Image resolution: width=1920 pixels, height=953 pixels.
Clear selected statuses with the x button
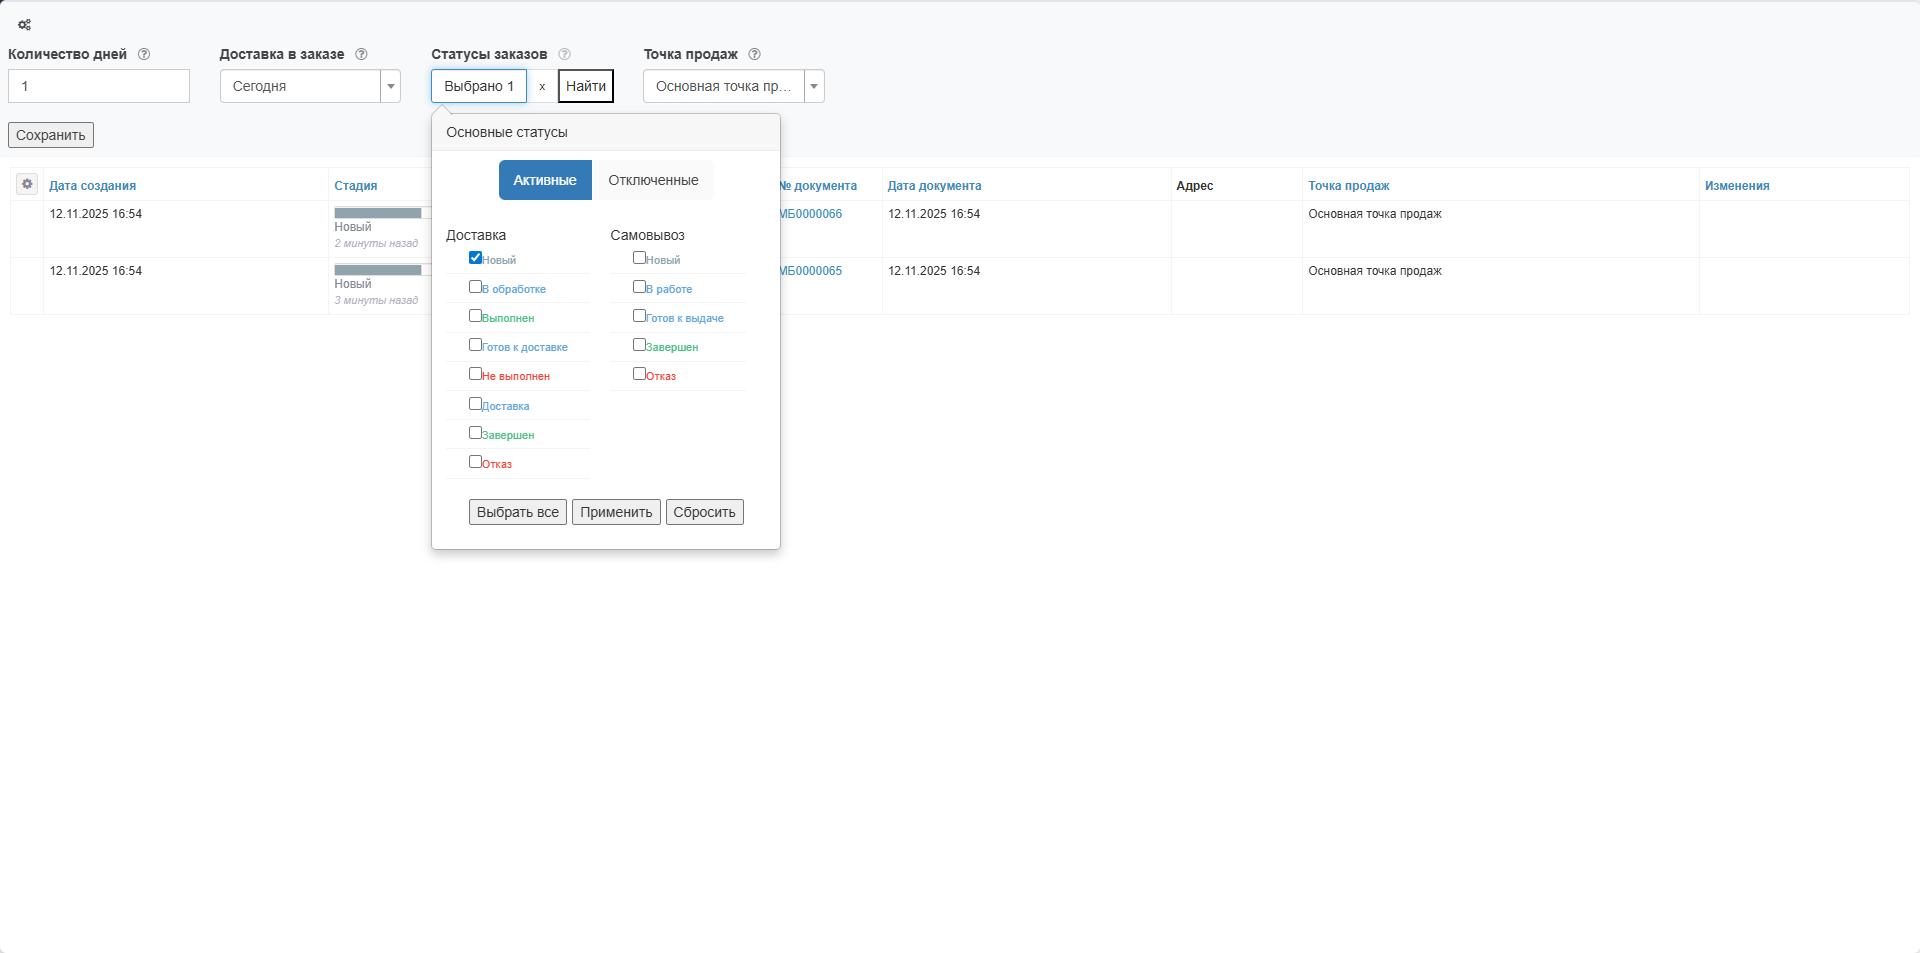point(542,87)
